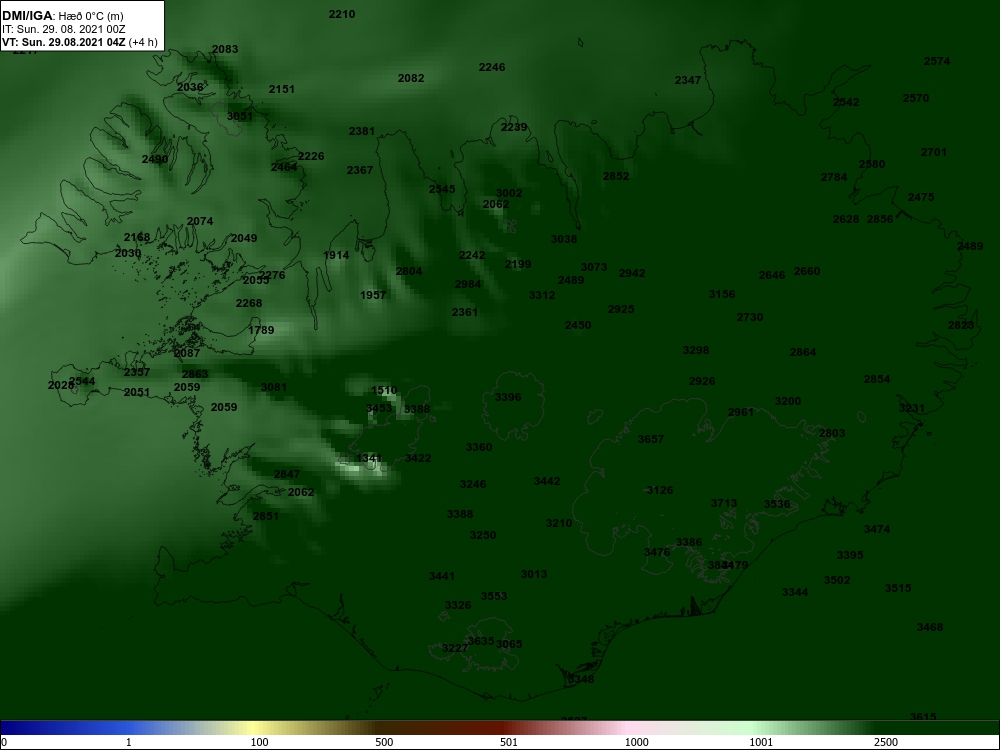Image resolution: width=1000 pixels, height=750 pixels.
Task: Click the 1957 height value
Action: [373, 296]
